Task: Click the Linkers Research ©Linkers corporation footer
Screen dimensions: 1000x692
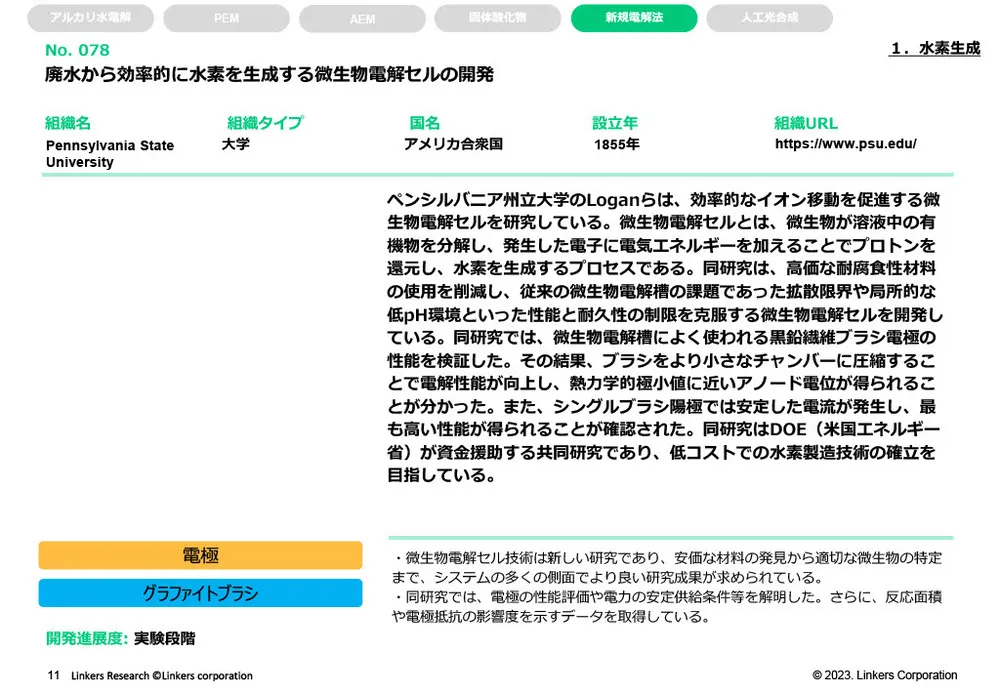Action: pyautogui.click(x=162, y=675)
